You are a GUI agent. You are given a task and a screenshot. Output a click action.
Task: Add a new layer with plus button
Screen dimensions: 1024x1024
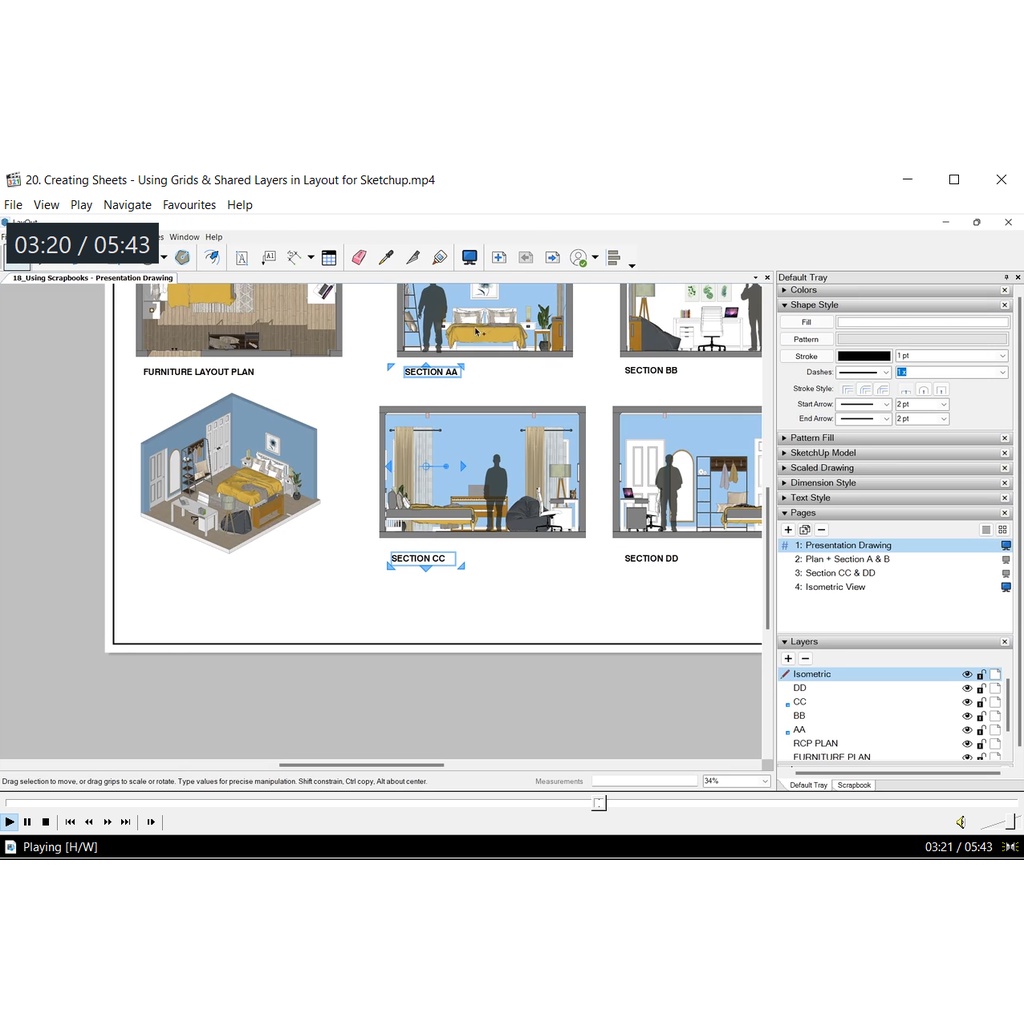(x=788, y=659)
